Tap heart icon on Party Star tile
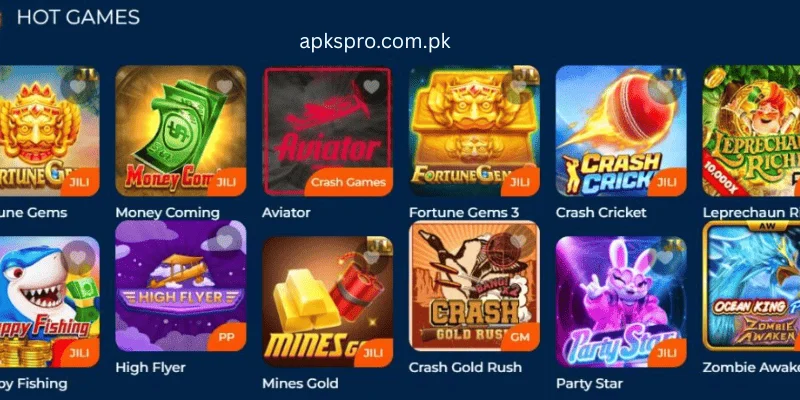 click(x=665, y=257)
